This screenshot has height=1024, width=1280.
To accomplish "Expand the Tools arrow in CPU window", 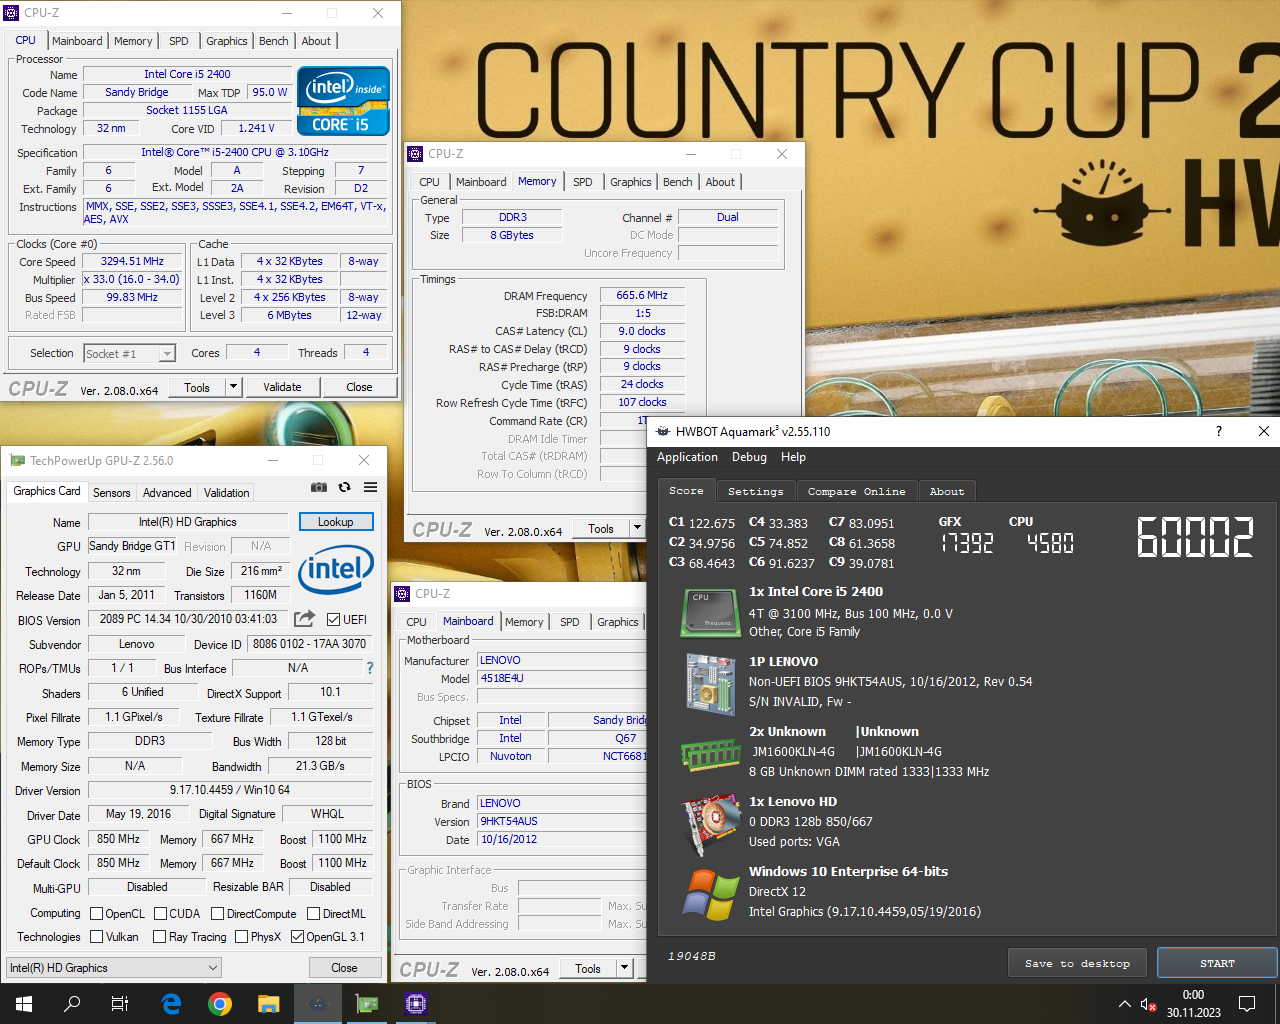I will click(233, 387).
